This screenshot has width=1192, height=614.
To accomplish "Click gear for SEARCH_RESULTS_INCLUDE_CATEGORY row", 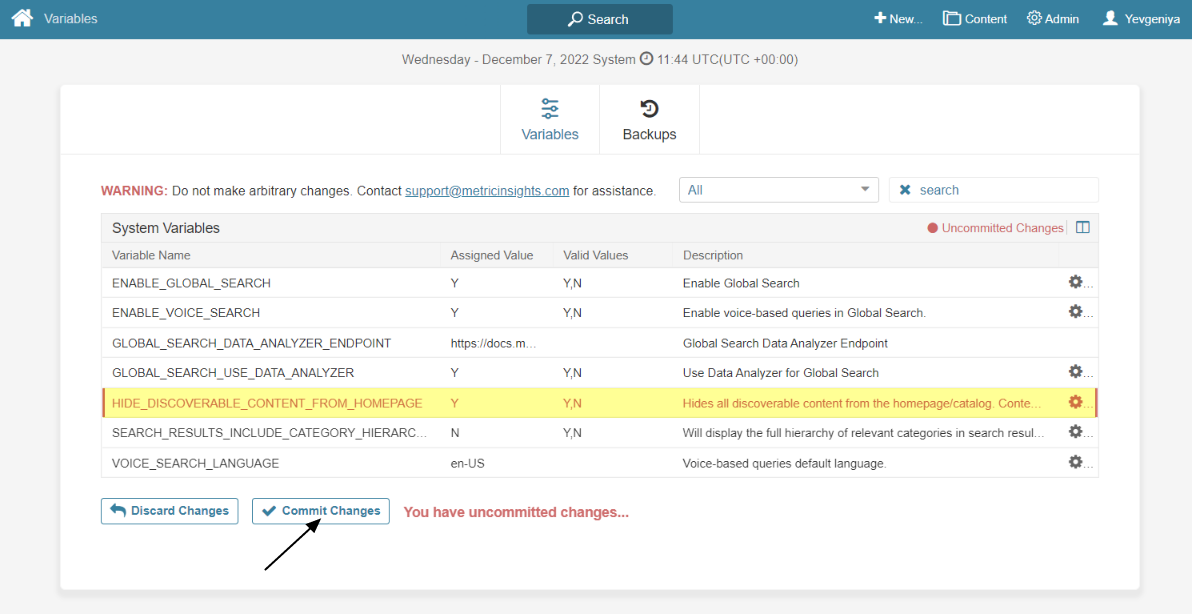I will point(1076,432).
